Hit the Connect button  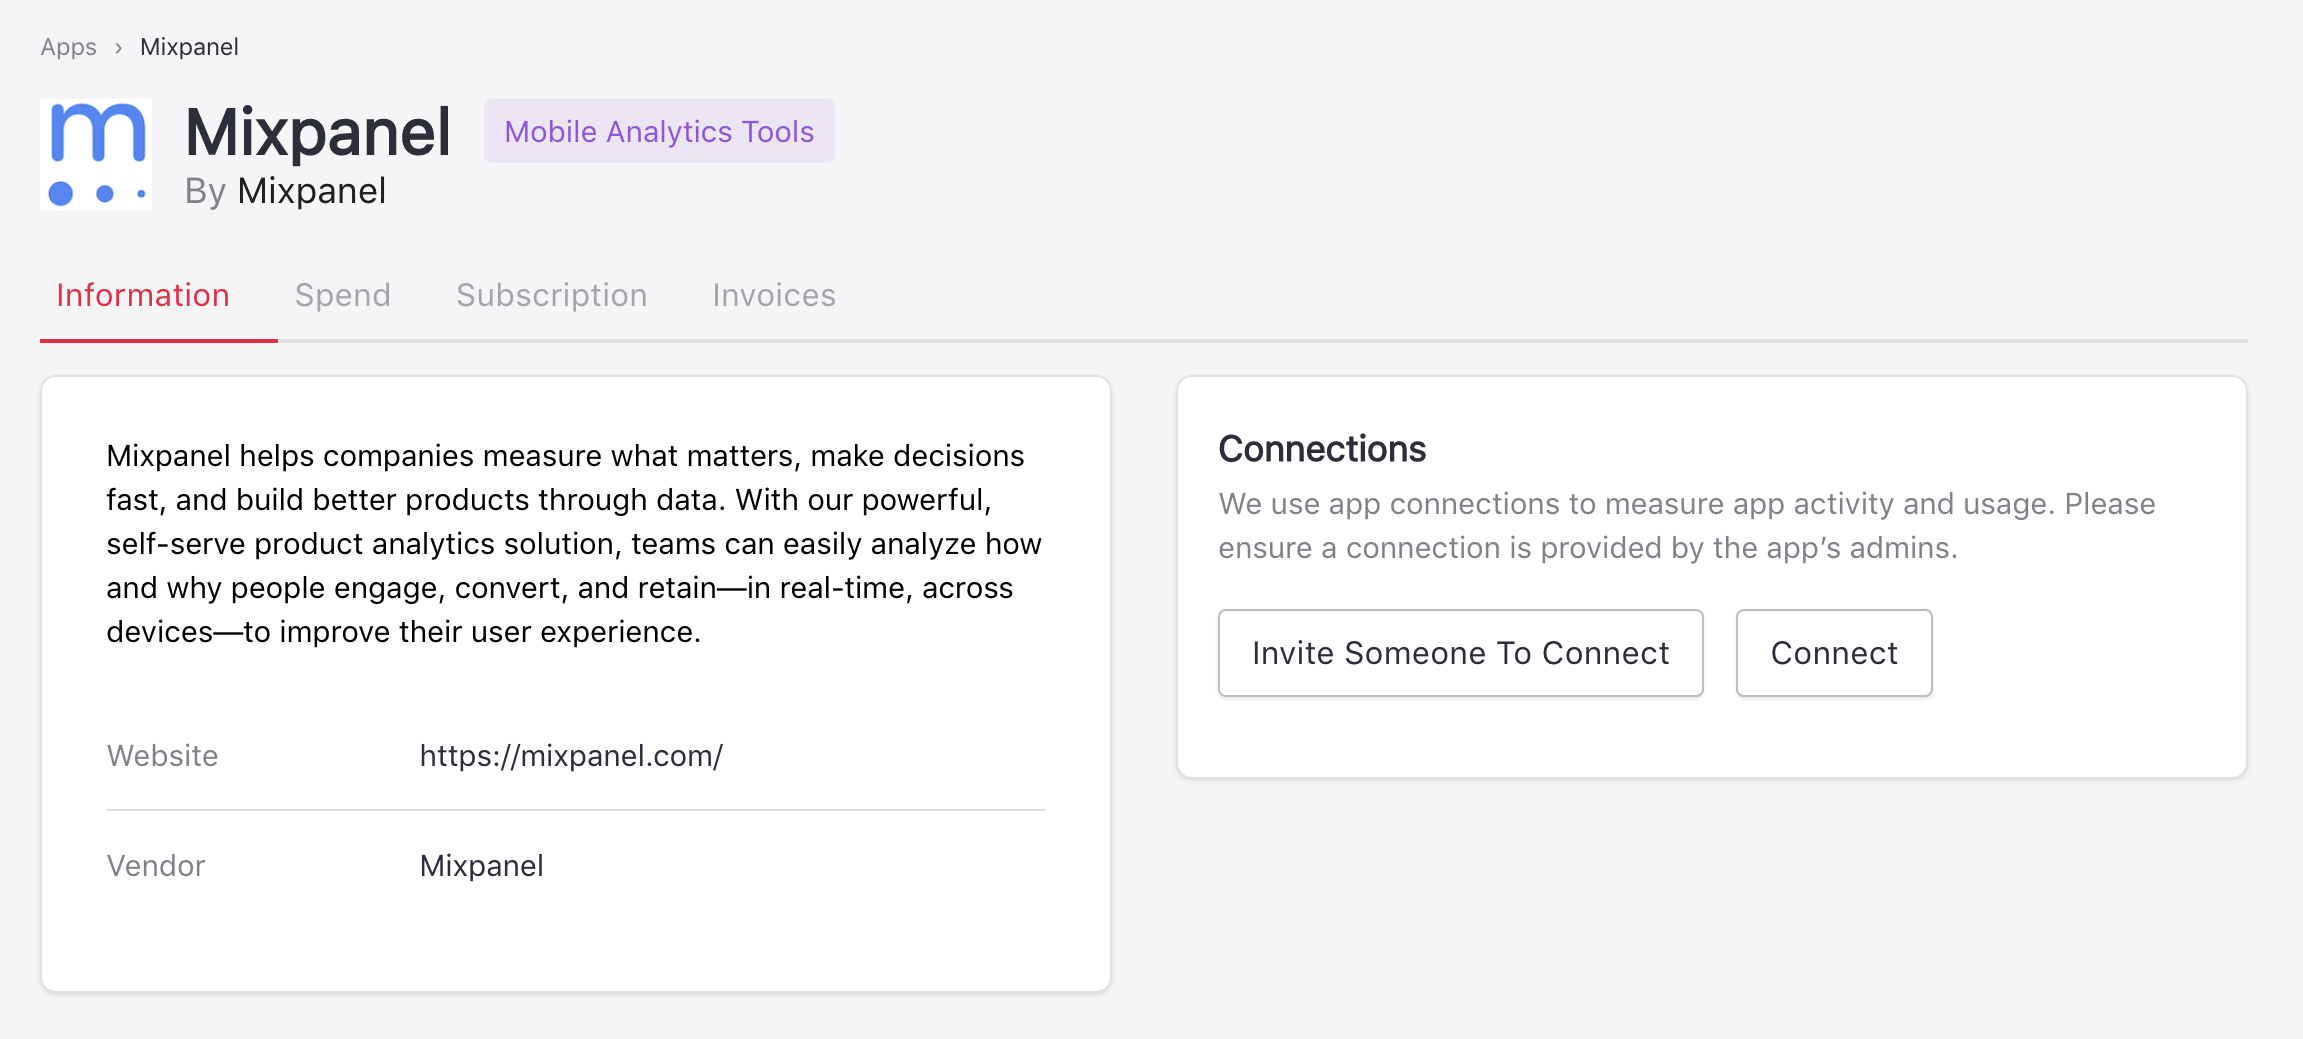pos(1833,653)
